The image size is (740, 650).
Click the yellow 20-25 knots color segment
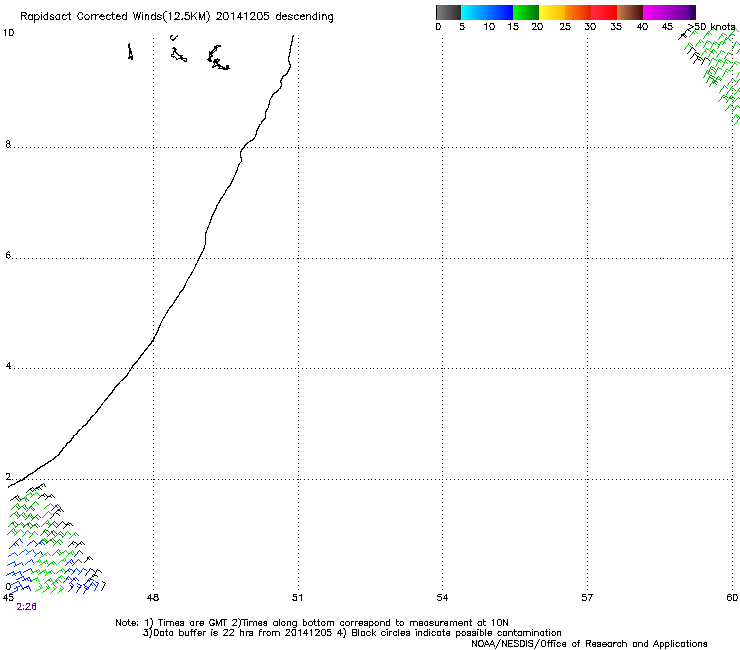(552, 12)
